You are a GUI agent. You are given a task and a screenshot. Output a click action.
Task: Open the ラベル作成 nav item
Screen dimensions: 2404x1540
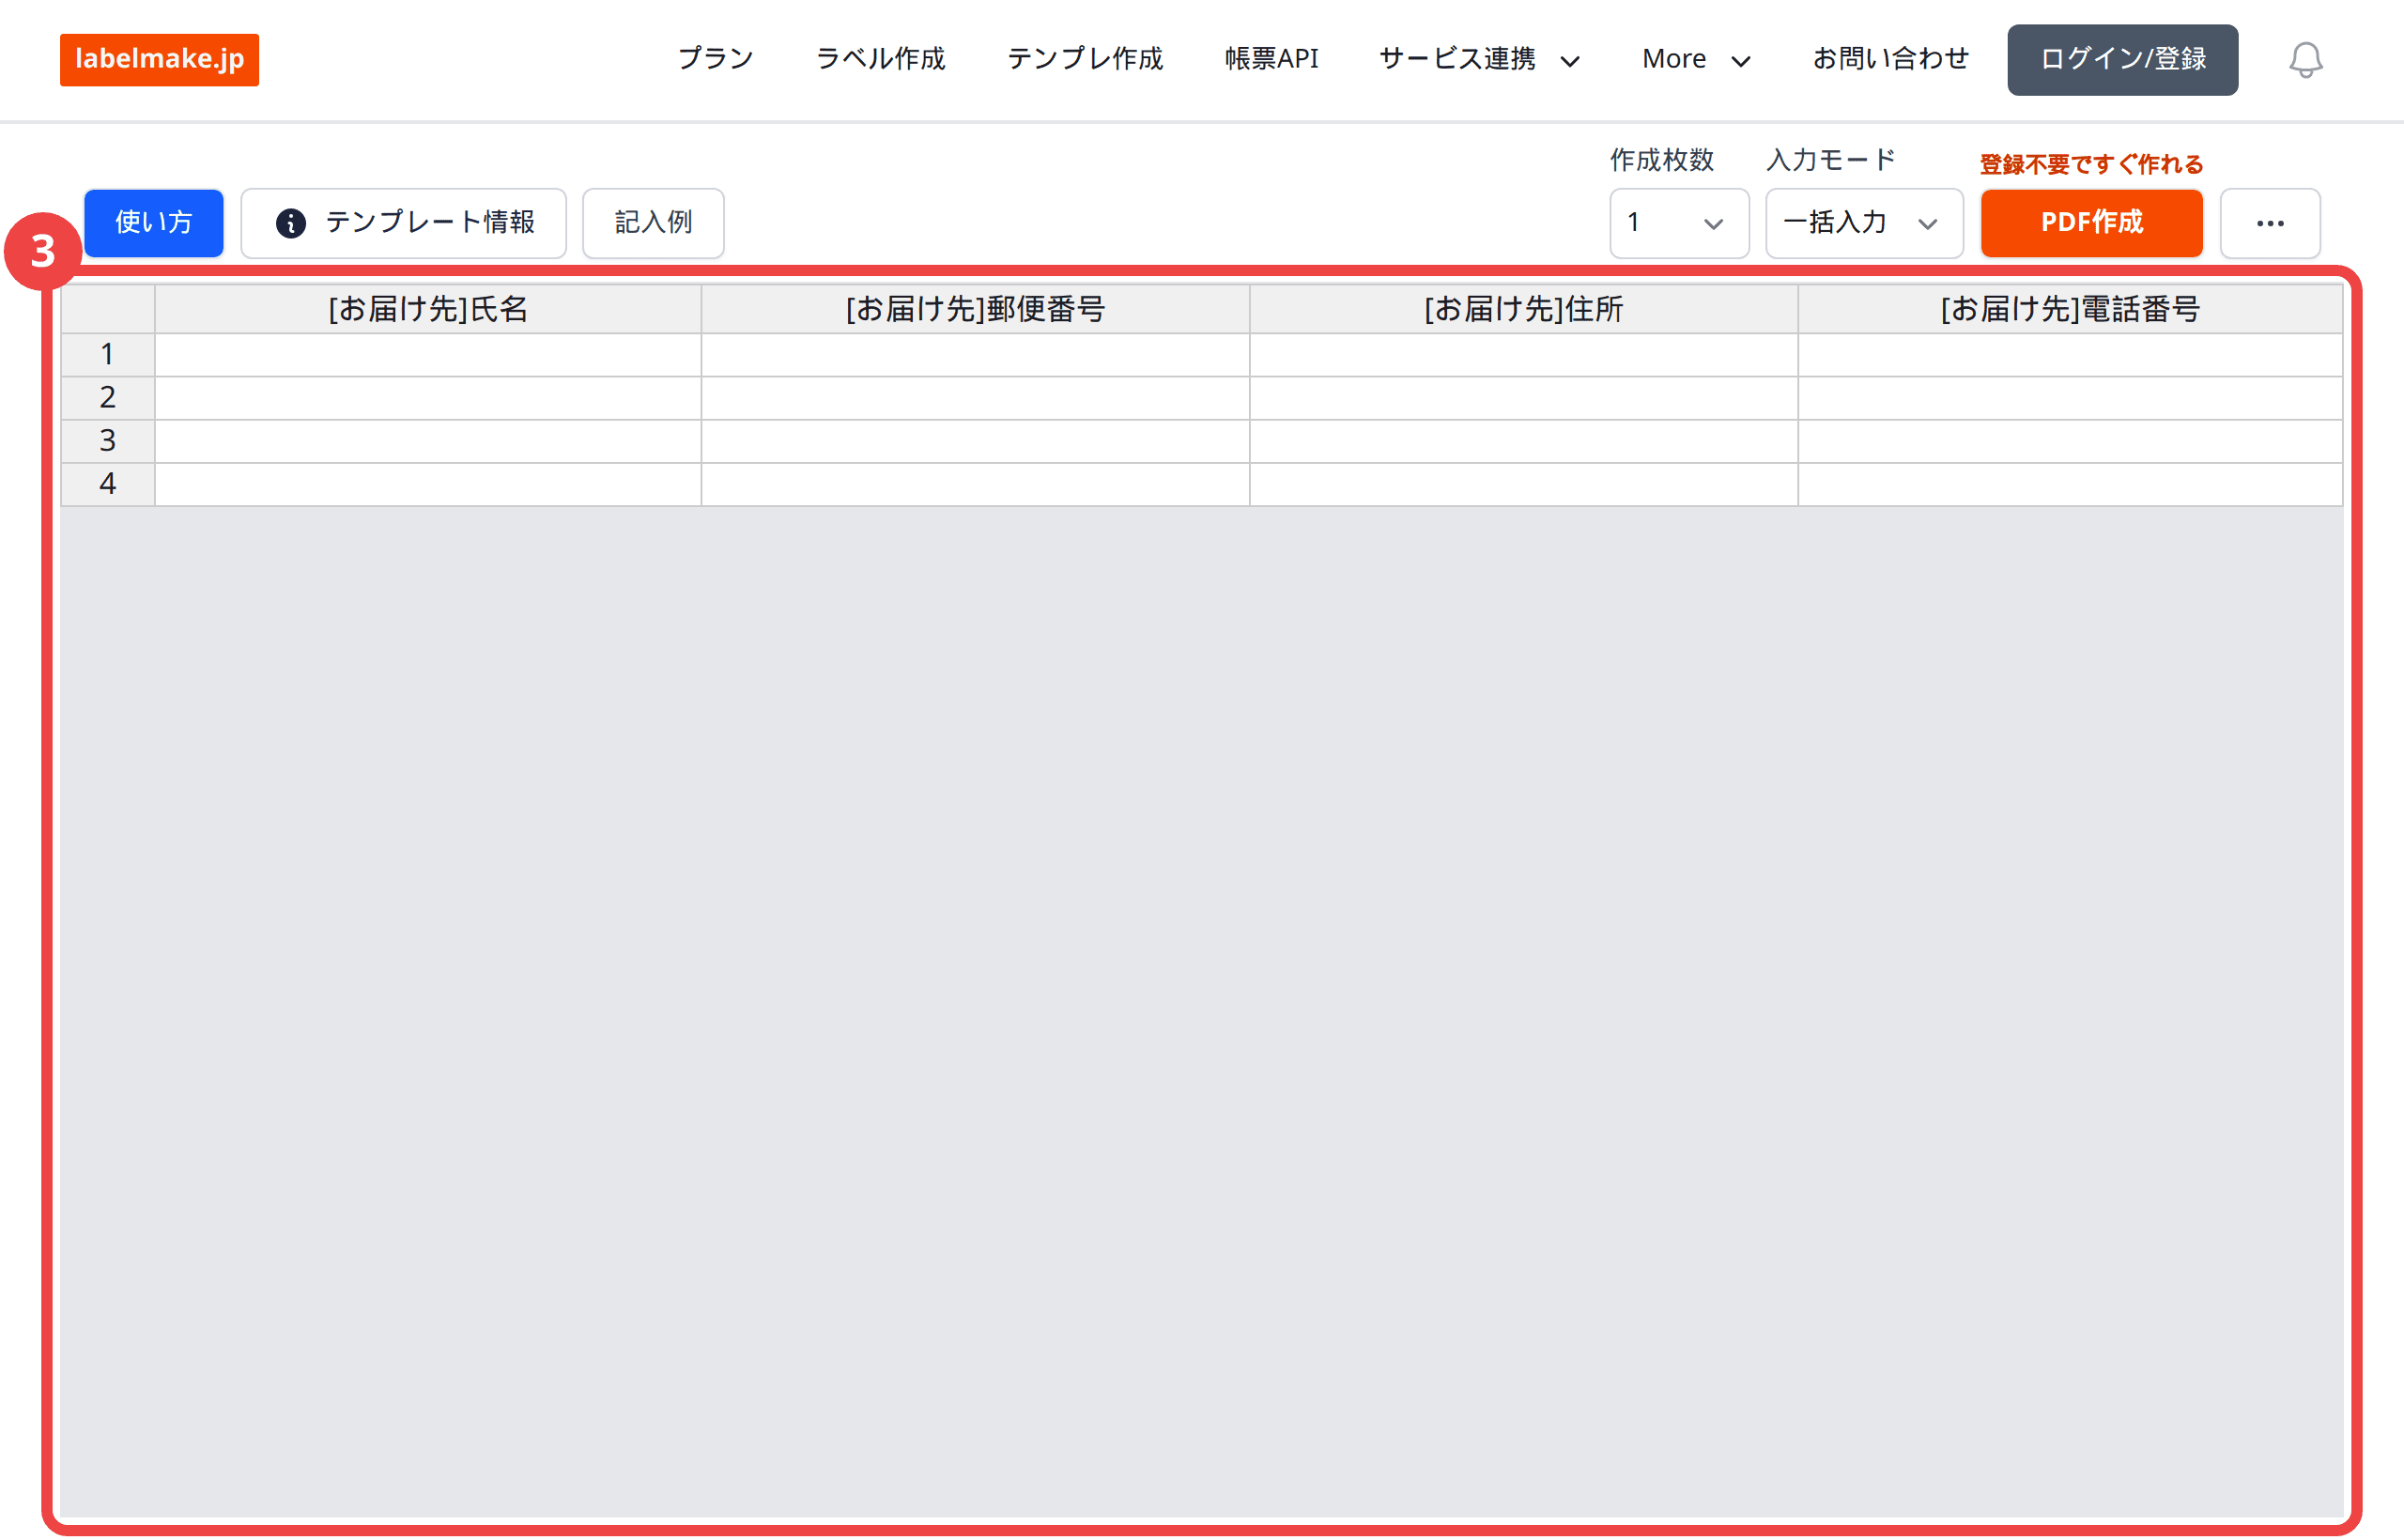(x=880, y=59)
